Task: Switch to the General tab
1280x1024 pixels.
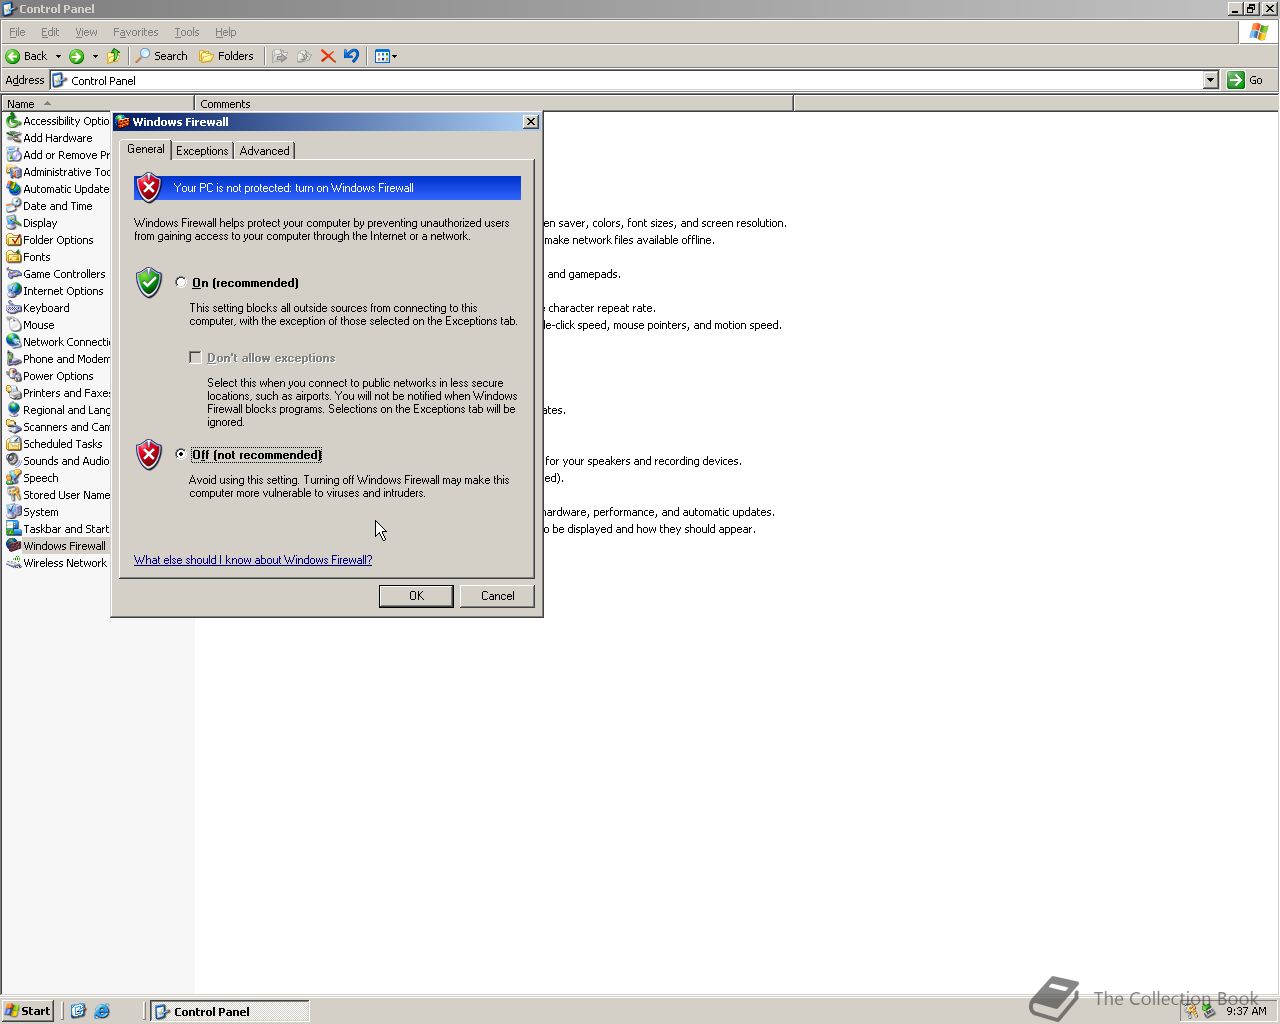Action: point(146,149)
